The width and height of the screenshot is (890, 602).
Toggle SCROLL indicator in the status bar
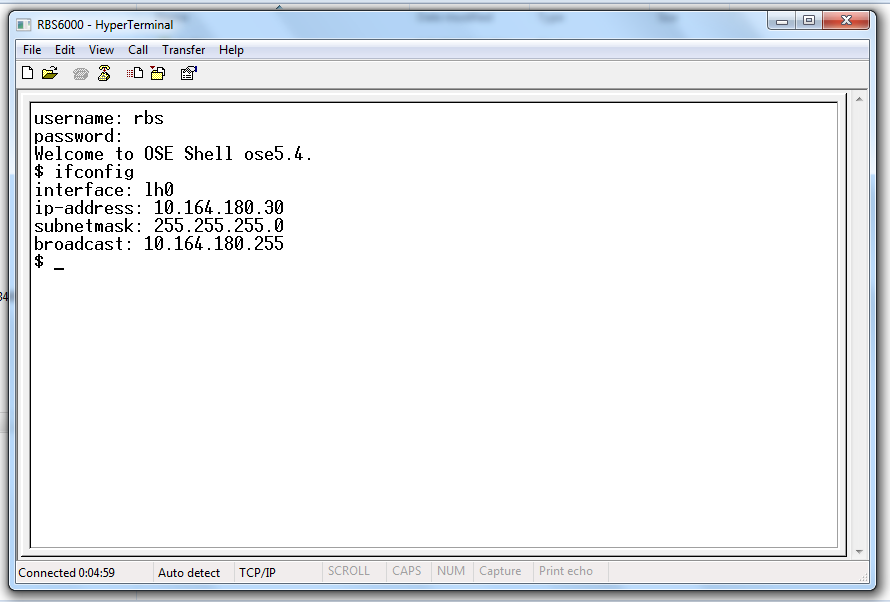(349, 571)
